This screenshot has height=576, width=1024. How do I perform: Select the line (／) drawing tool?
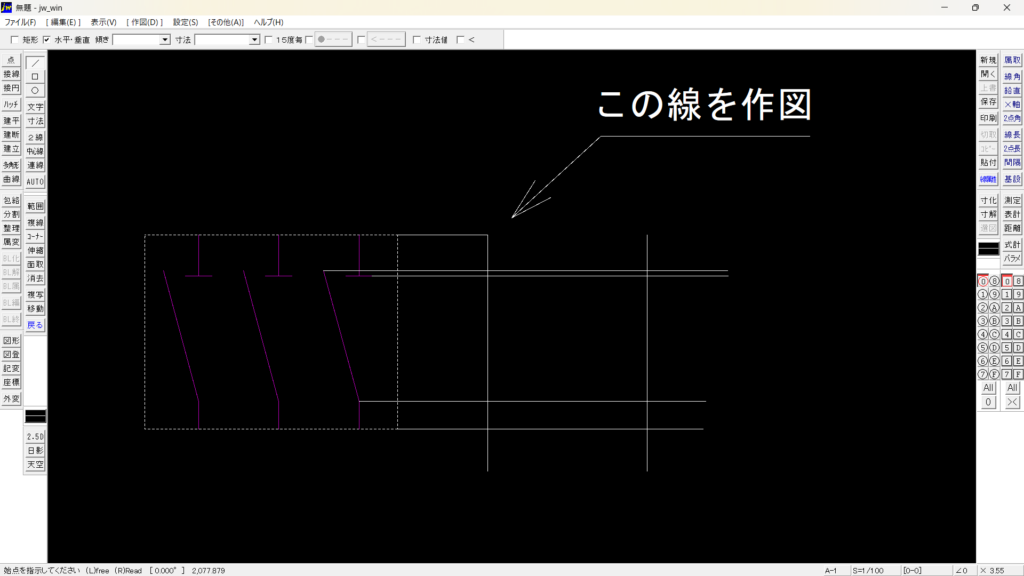(x=35, y=62)
